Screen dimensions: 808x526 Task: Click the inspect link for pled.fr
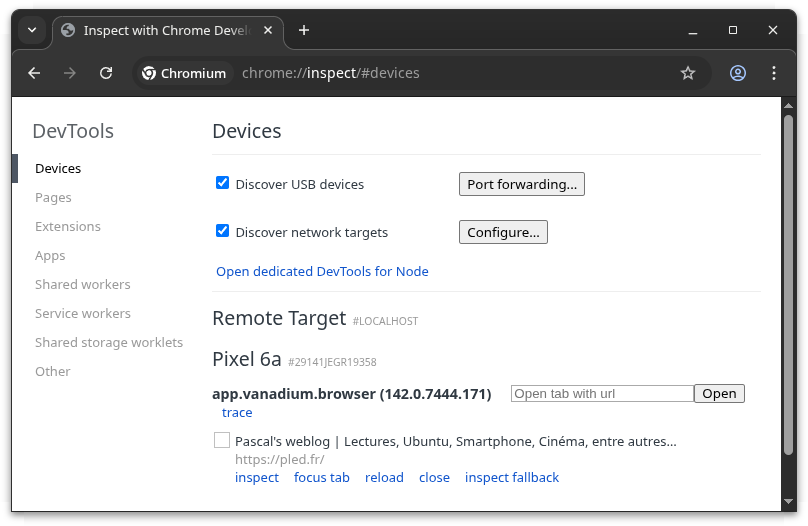[257, 478]
